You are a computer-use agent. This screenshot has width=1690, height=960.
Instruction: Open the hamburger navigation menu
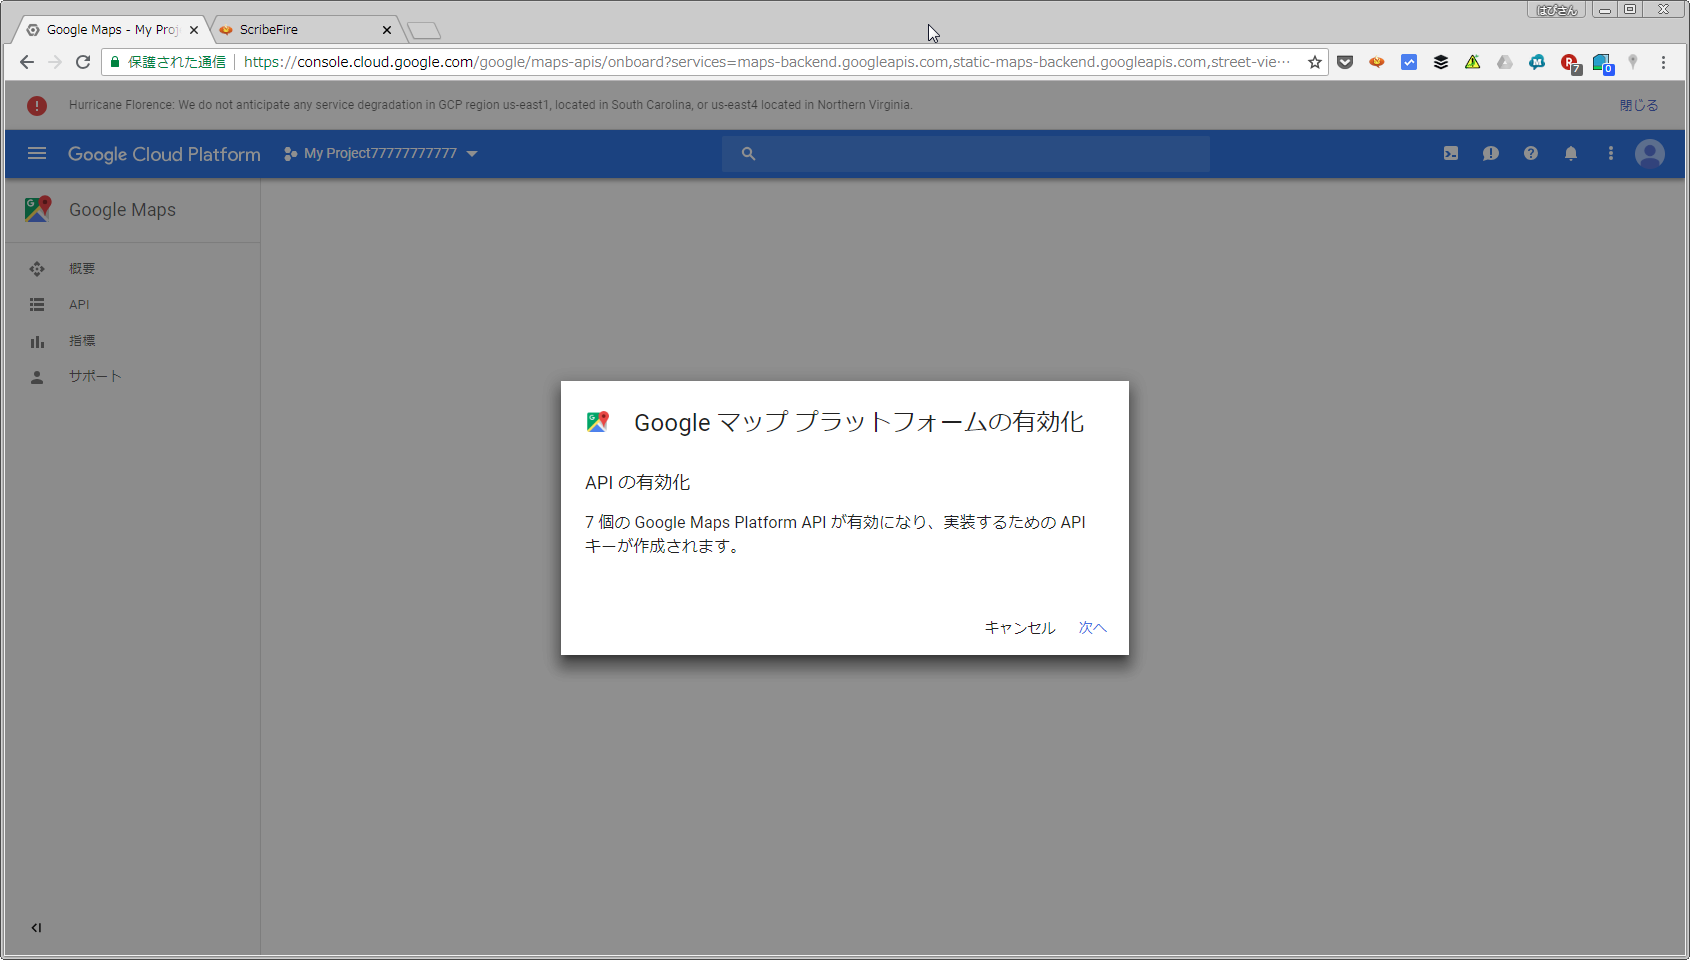(x=37, y=153)
